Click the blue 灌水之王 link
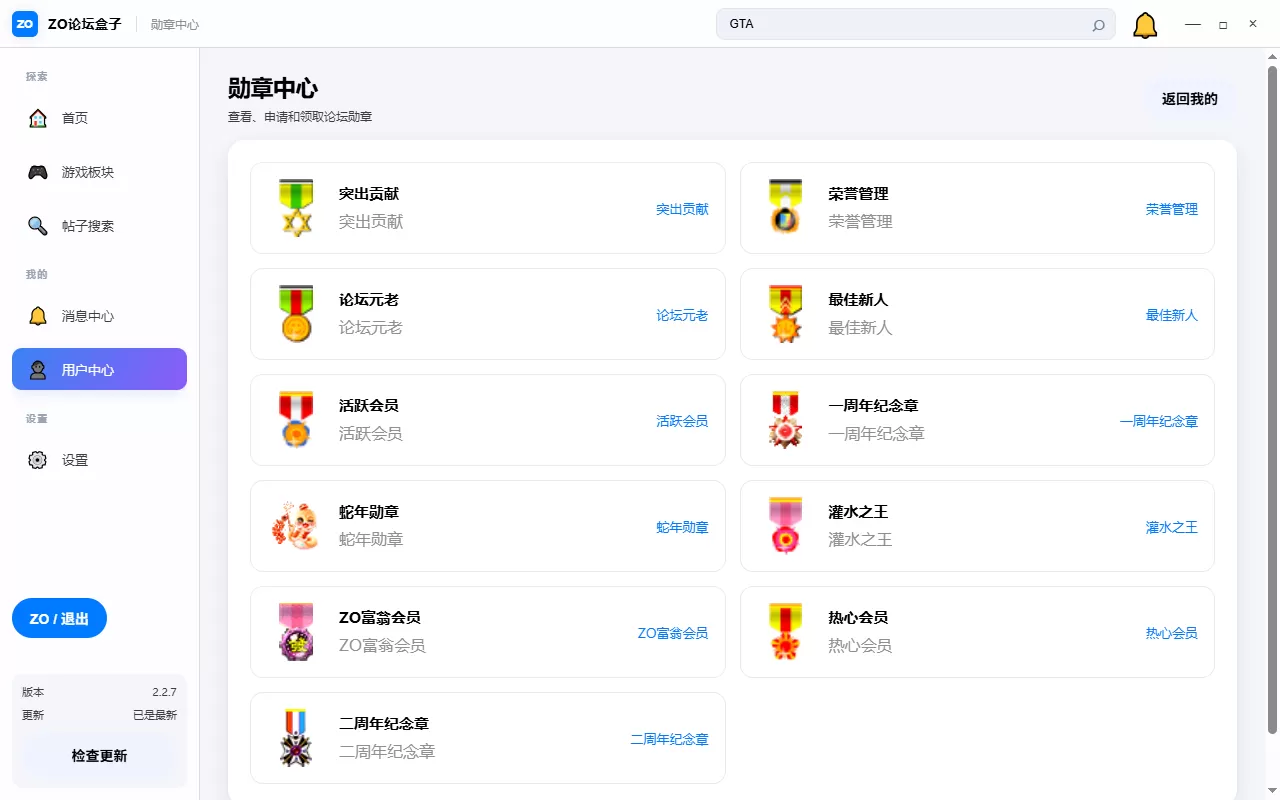Viewport: 1280px width, 800px height. pyautogui.click(x=1172, y=527)
